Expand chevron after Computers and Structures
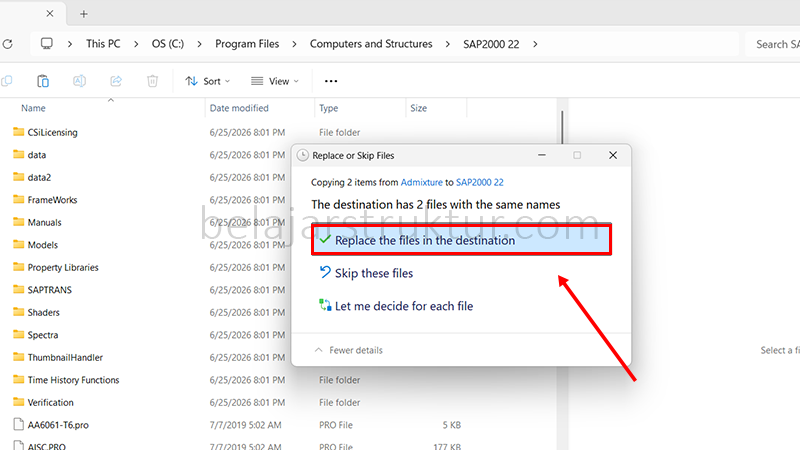 (447, 44)
